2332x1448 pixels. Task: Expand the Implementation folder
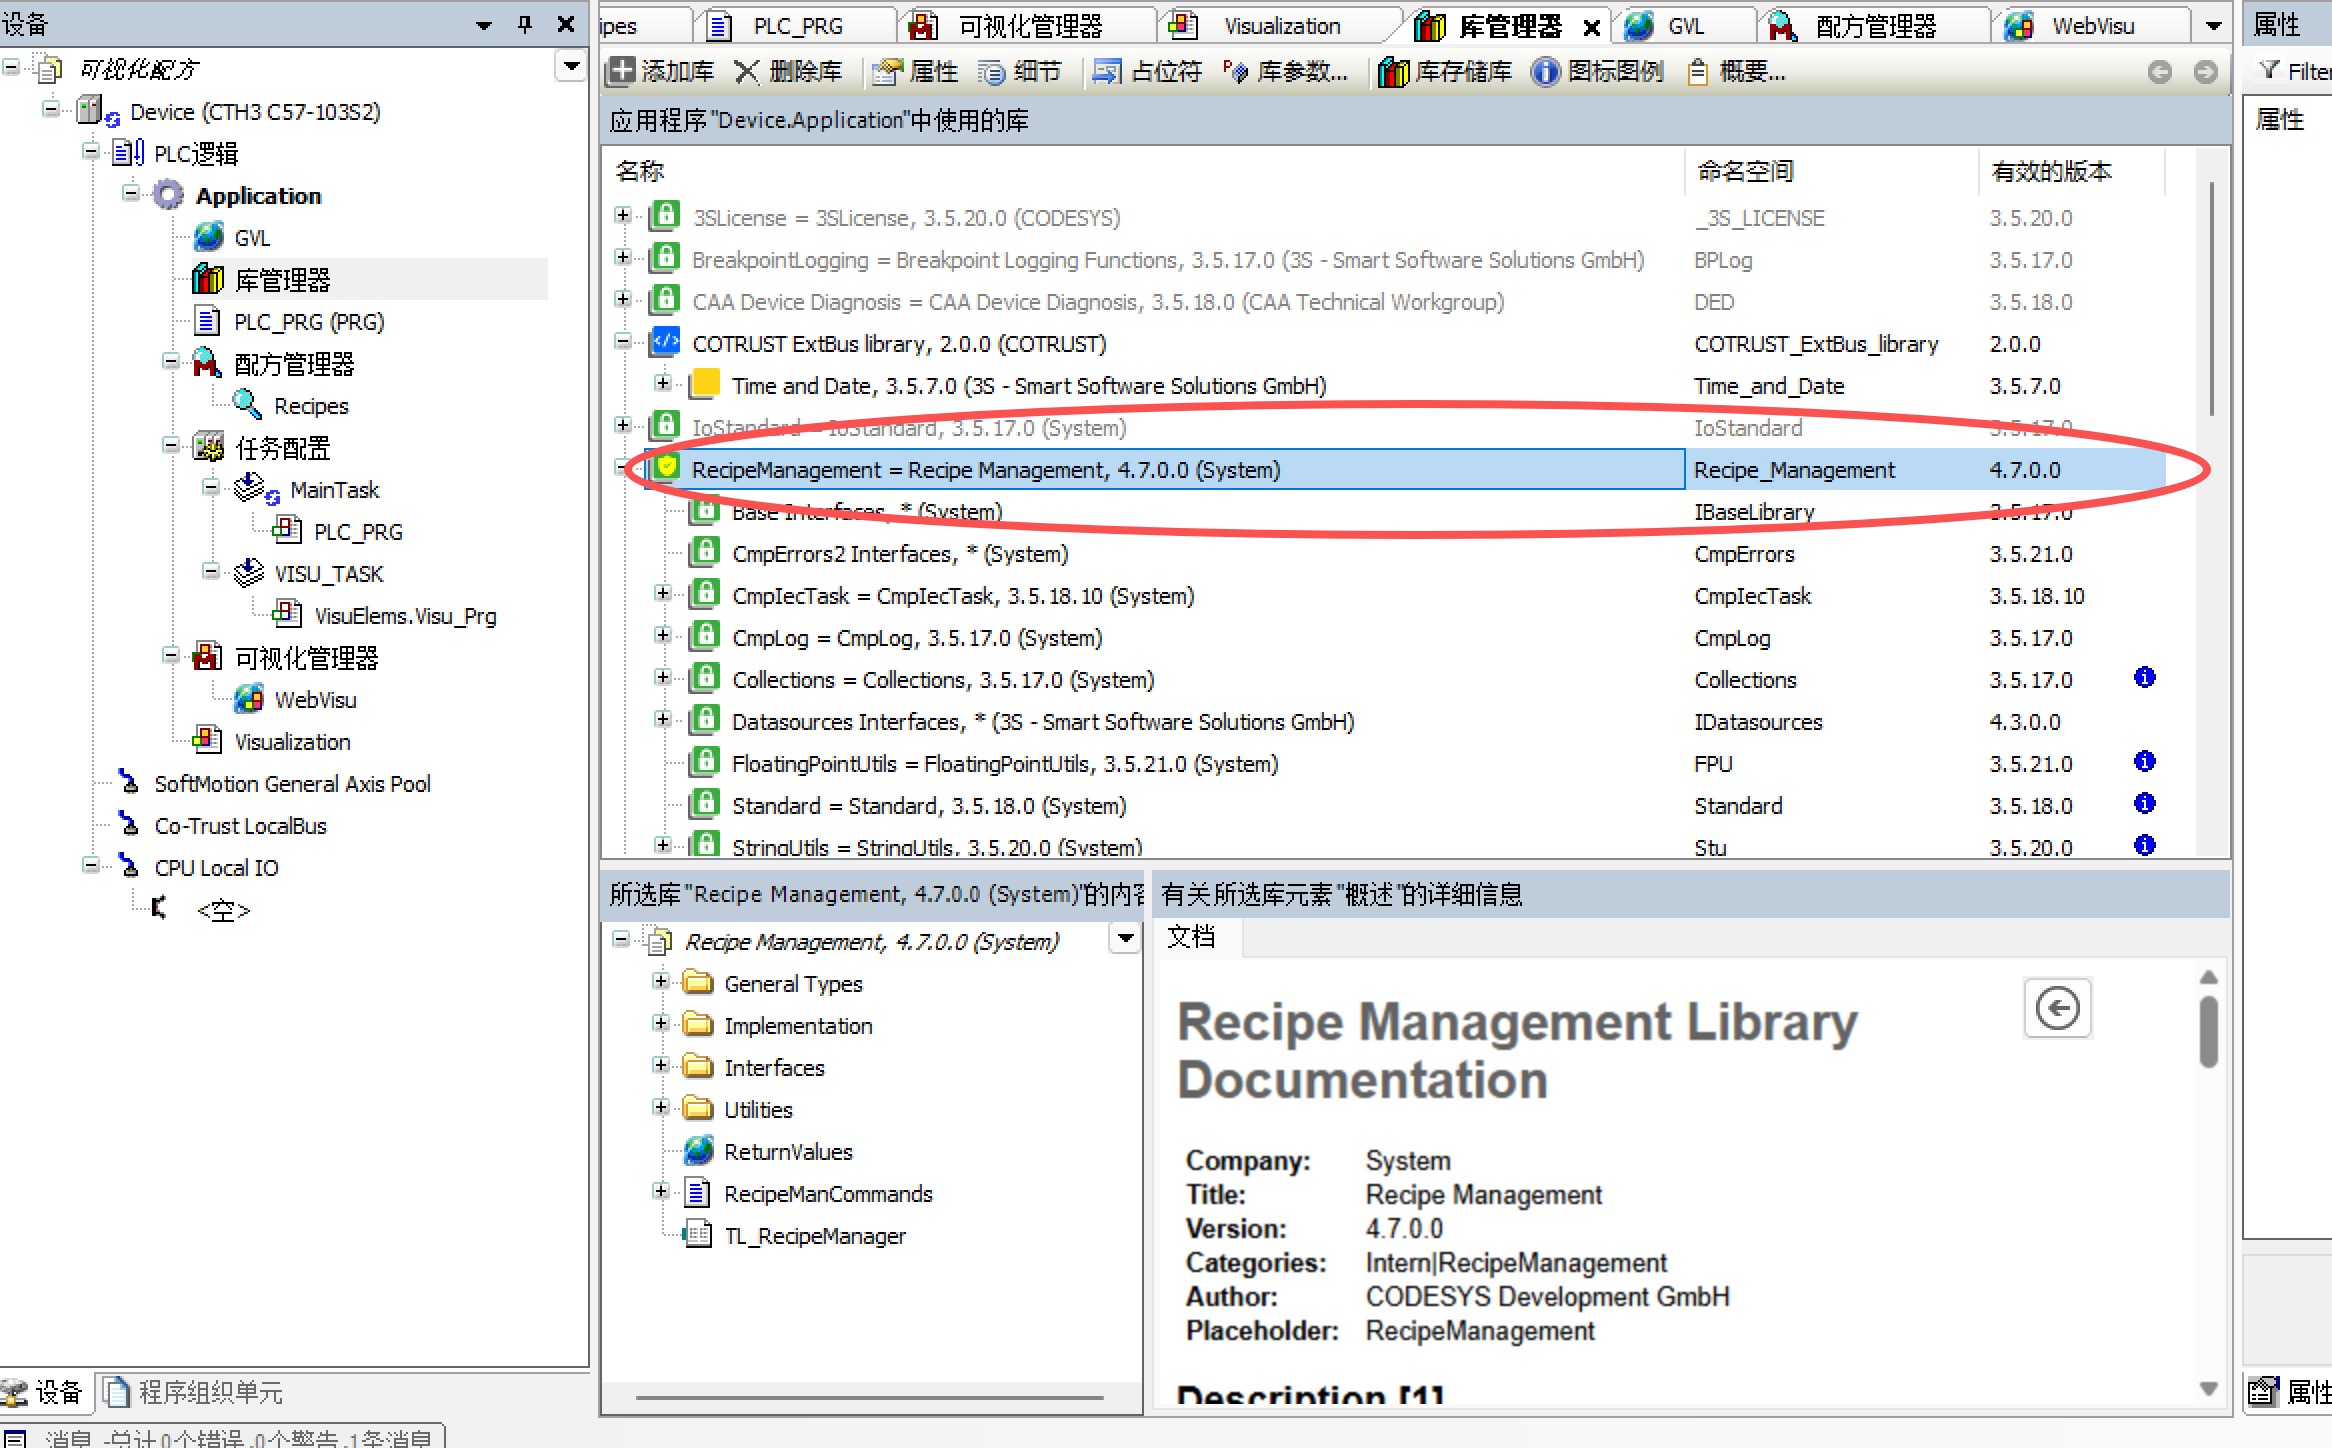(x=660, y=1023)
